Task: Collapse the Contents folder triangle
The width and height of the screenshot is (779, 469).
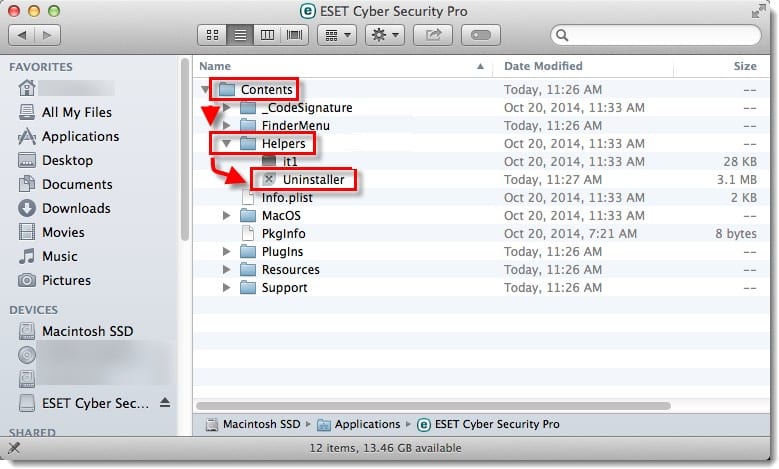Action: pyautogui.click(x=205, y=89)
